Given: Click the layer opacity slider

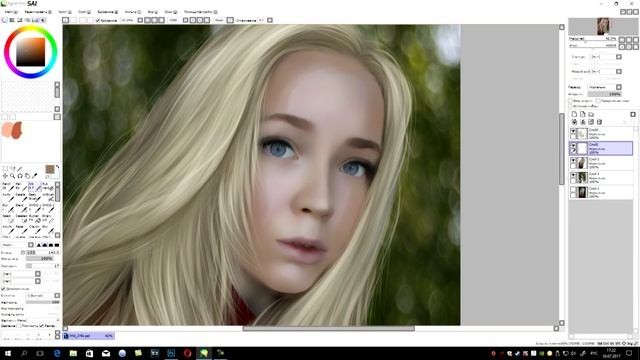Looking at the screenshot, I should [x=605, y=94].
